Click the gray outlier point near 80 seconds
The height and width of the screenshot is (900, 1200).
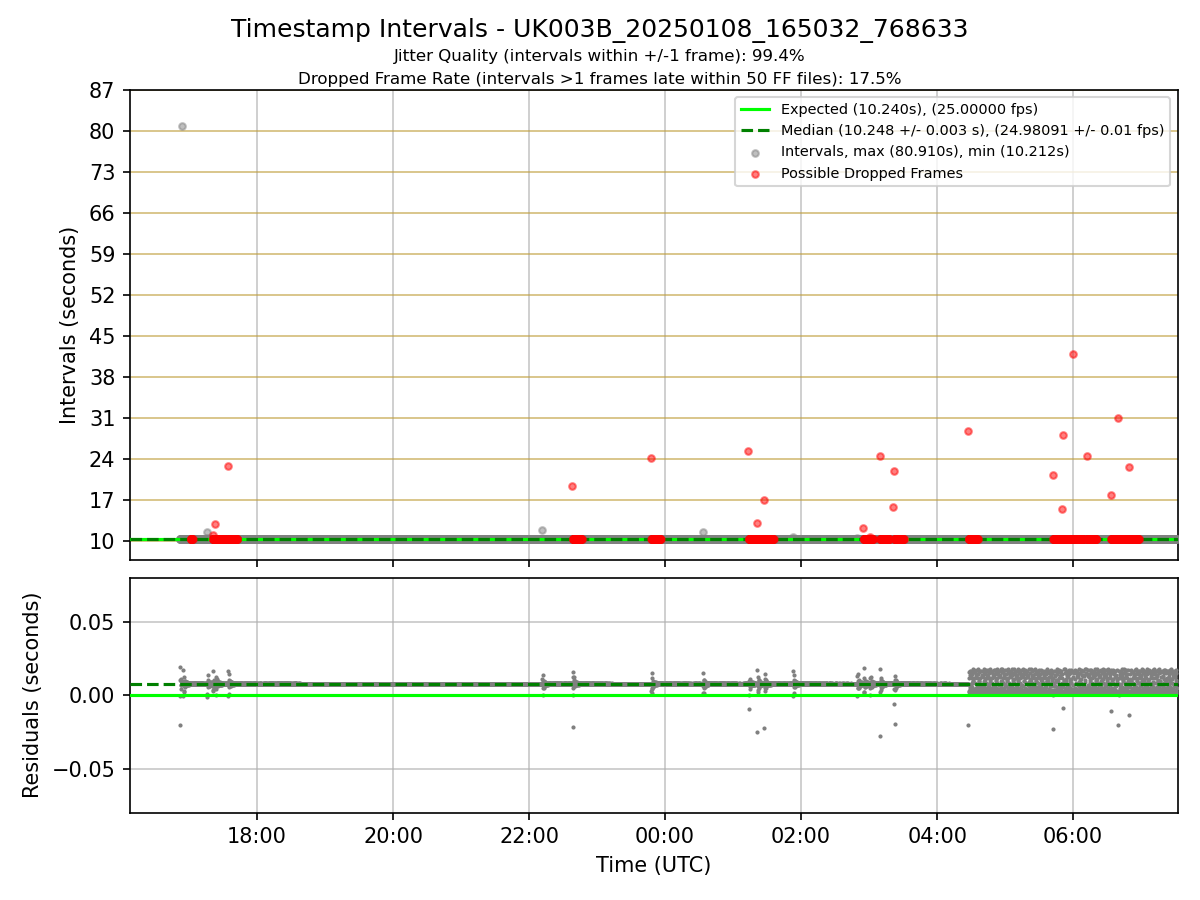pos(182,126)
